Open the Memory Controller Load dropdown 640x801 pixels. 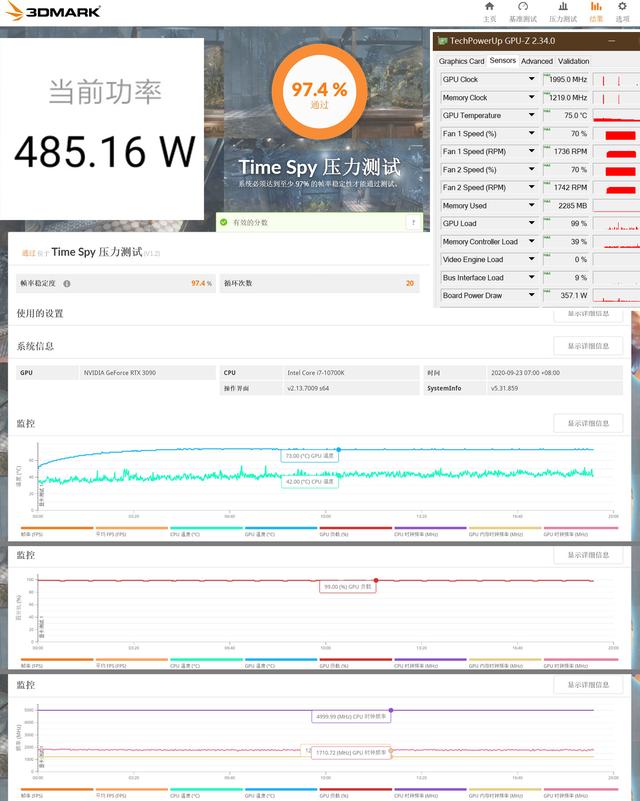532,241
